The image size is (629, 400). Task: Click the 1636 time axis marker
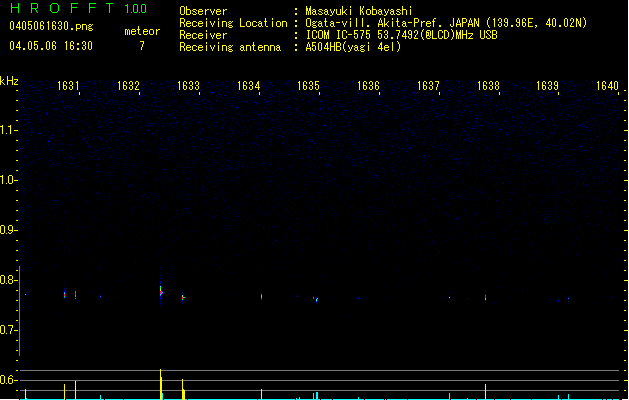368,86
